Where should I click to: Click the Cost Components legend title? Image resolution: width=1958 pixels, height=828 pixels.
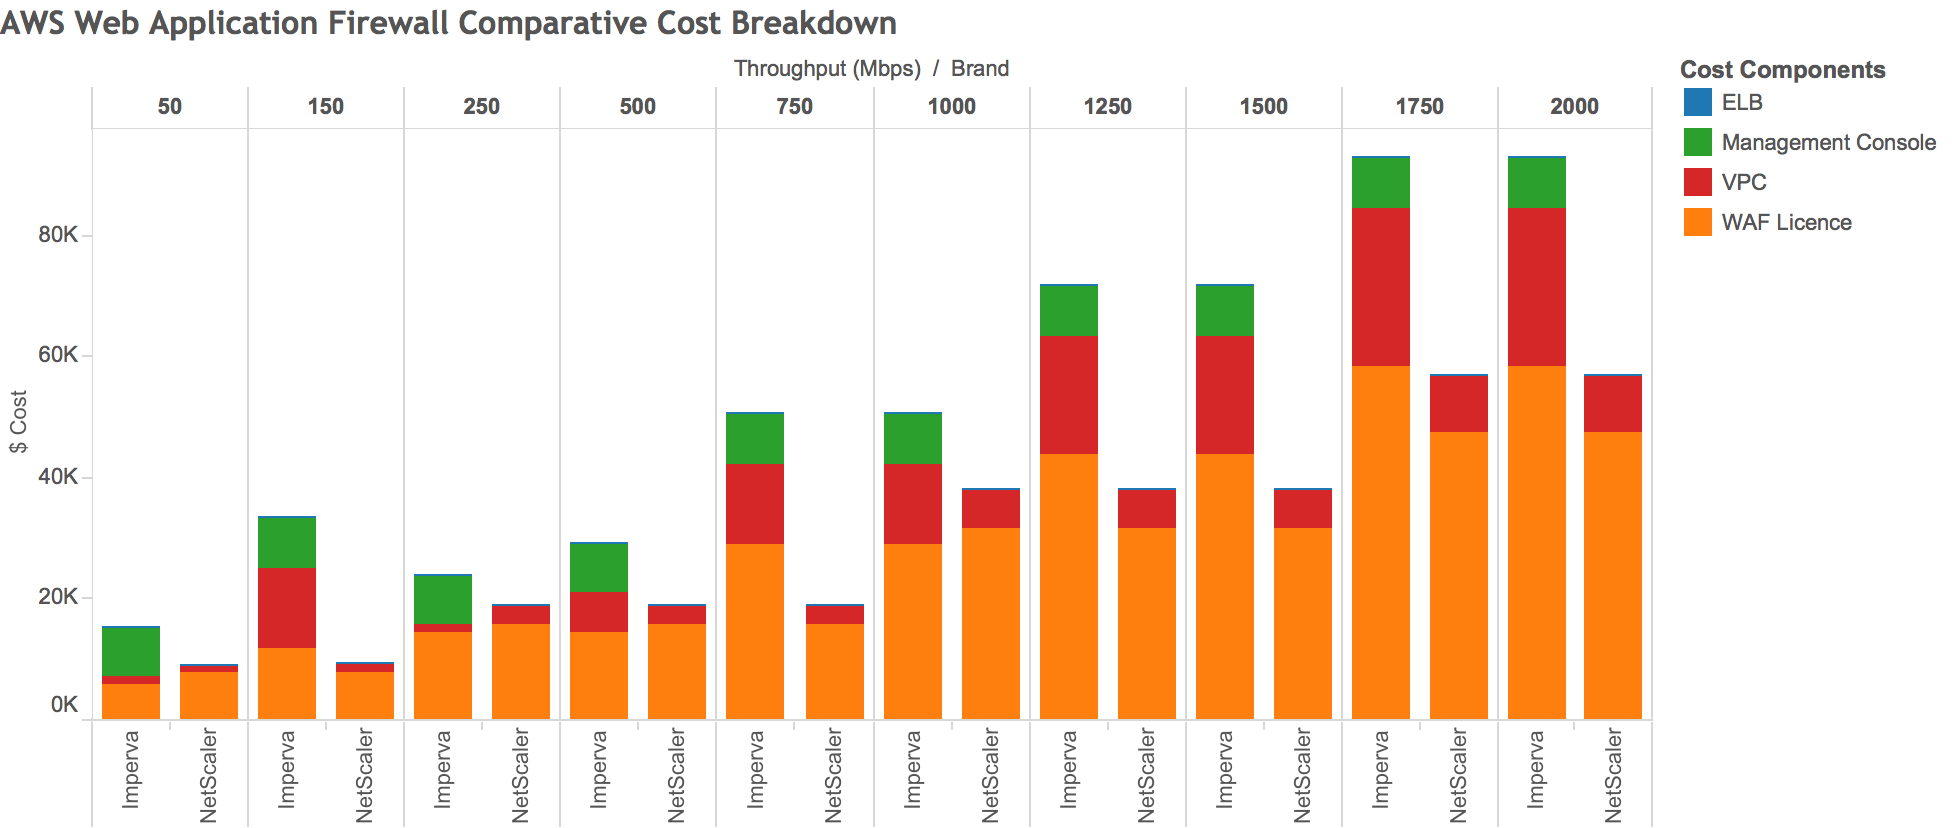tap(1782, 69)
